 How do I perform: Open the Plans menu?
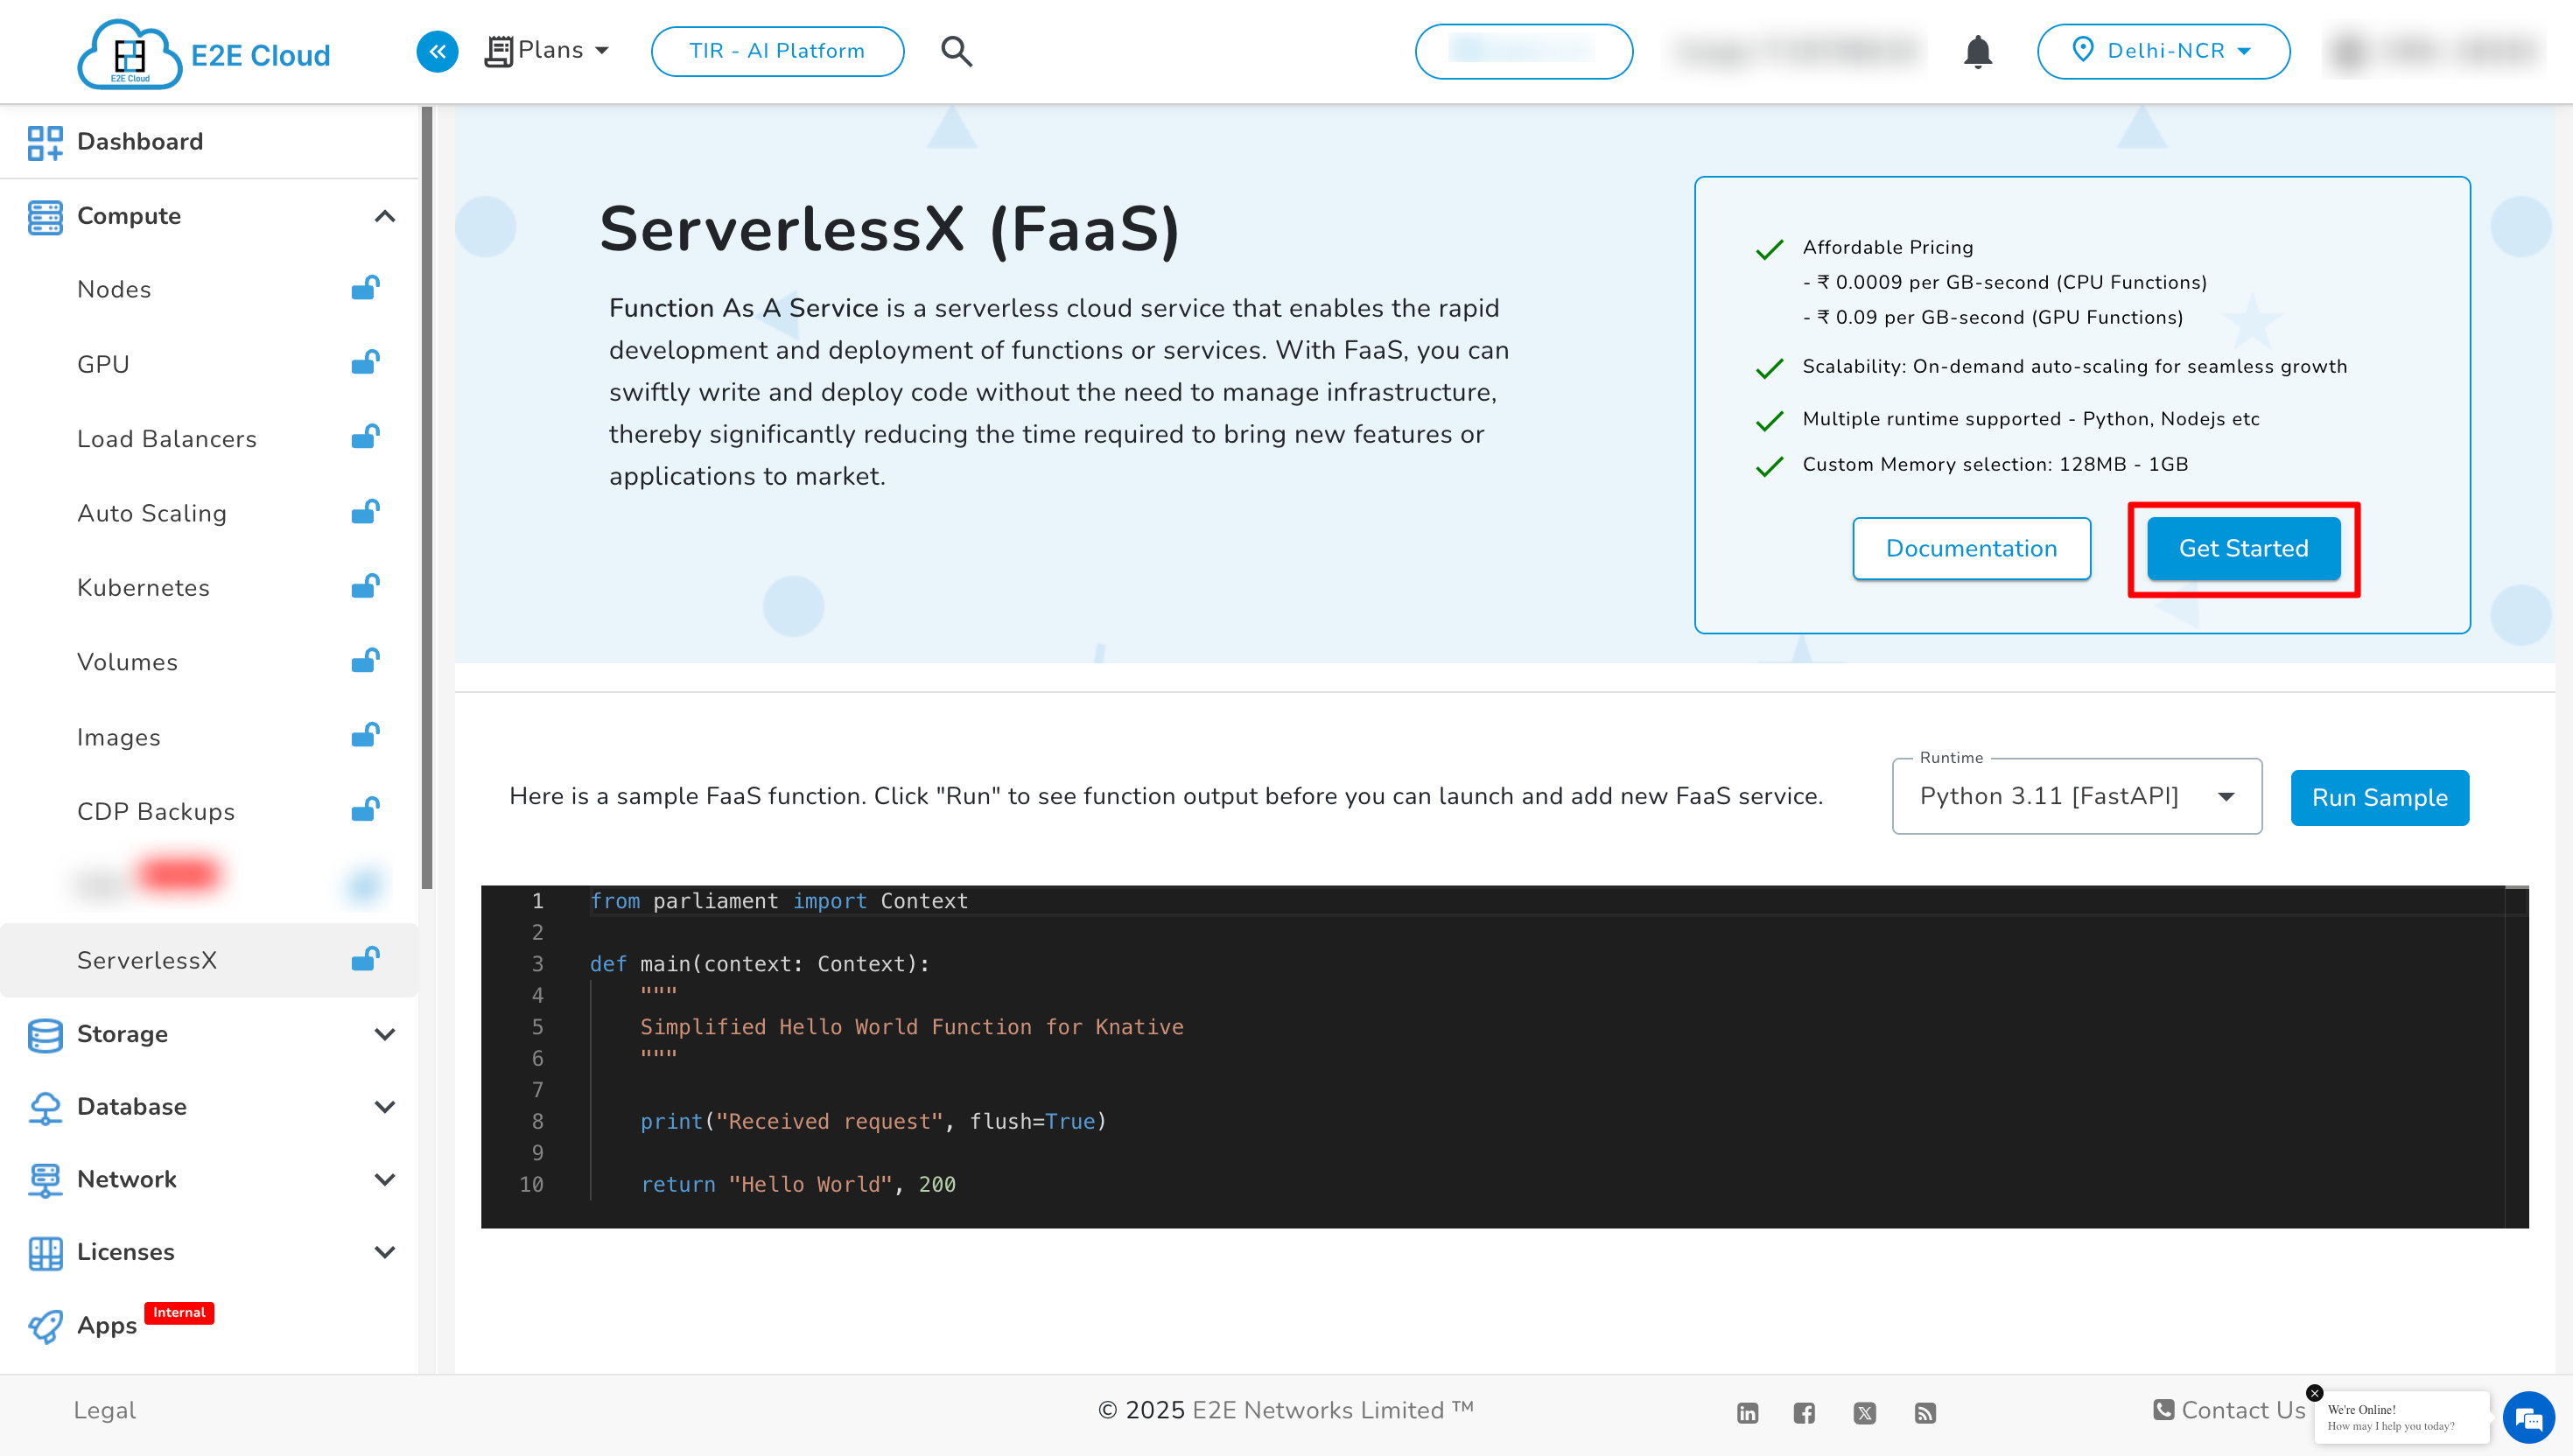(547, 50)
